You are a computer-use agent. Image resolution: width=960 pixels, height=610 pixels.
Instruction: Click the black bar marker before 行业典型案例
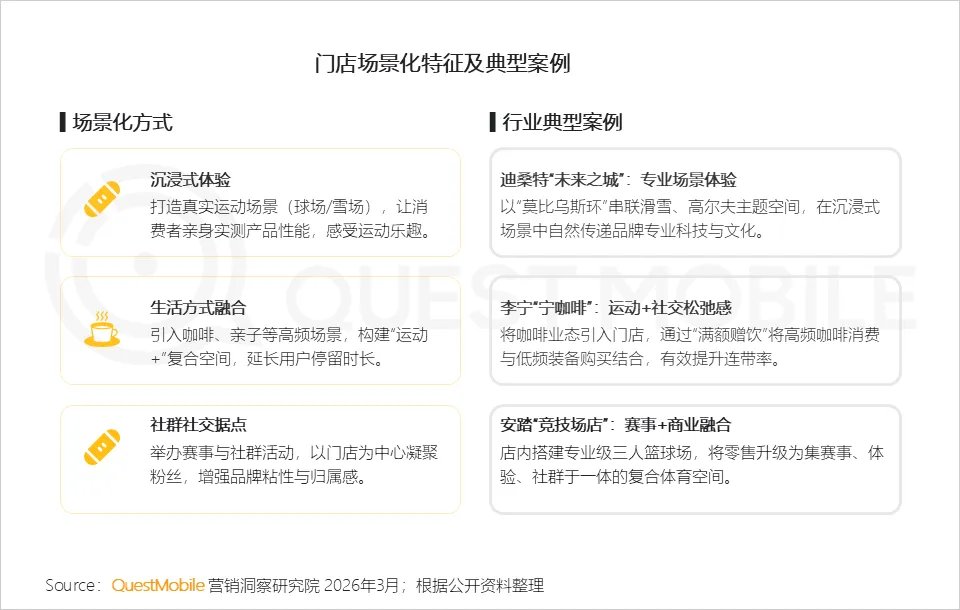click(493, 123)
